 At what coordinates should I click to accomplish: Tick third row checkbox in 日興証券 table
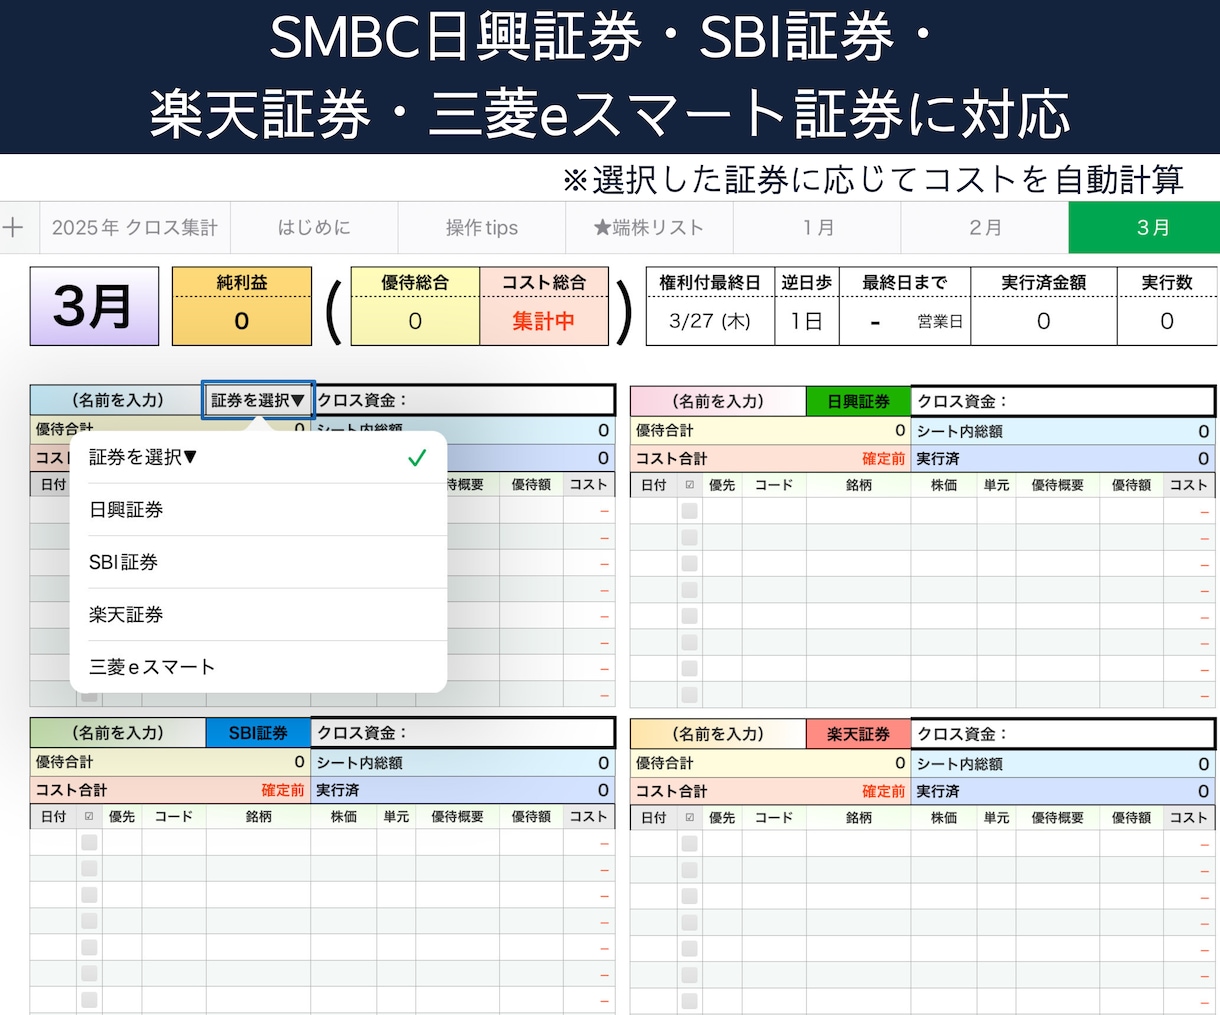(x=689, y=563)
